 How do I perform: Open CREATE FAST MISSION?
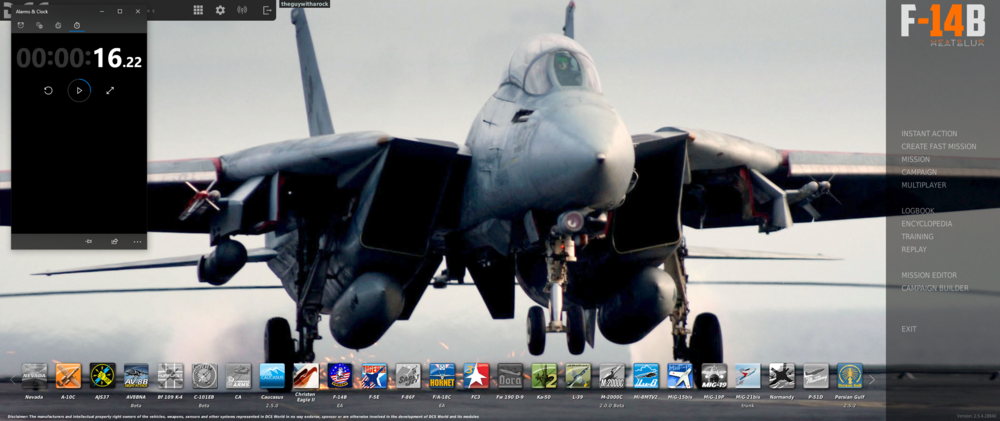(x=939, y=147)
